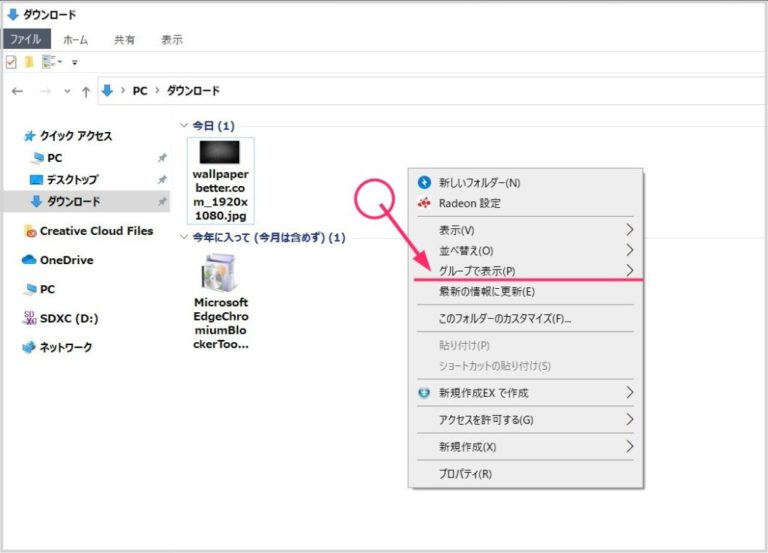This screenshot has height=553, width=768.
Task: Open the recent locations dropdown arrow
Action: 67,91
